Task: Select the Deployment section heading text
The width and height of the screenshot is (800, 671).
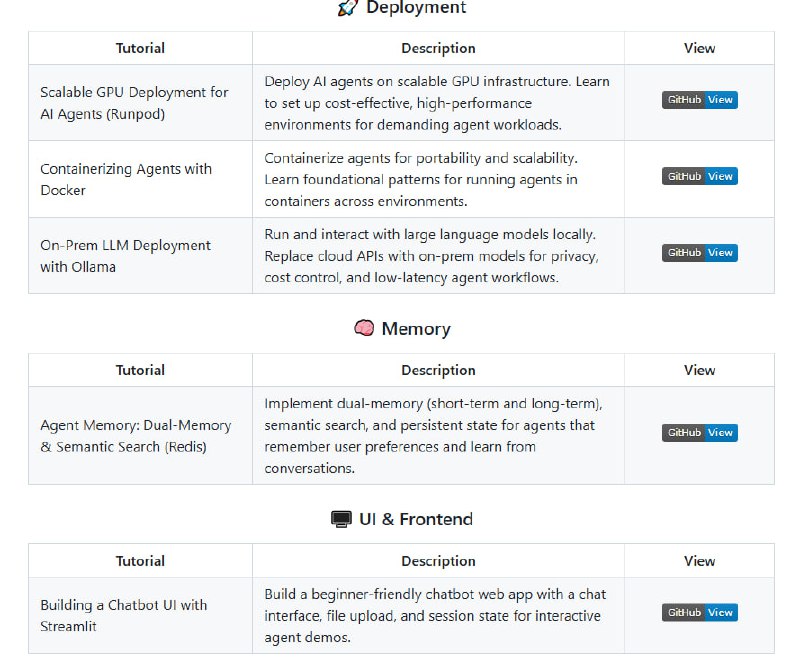Action: (x=416, y=8)
